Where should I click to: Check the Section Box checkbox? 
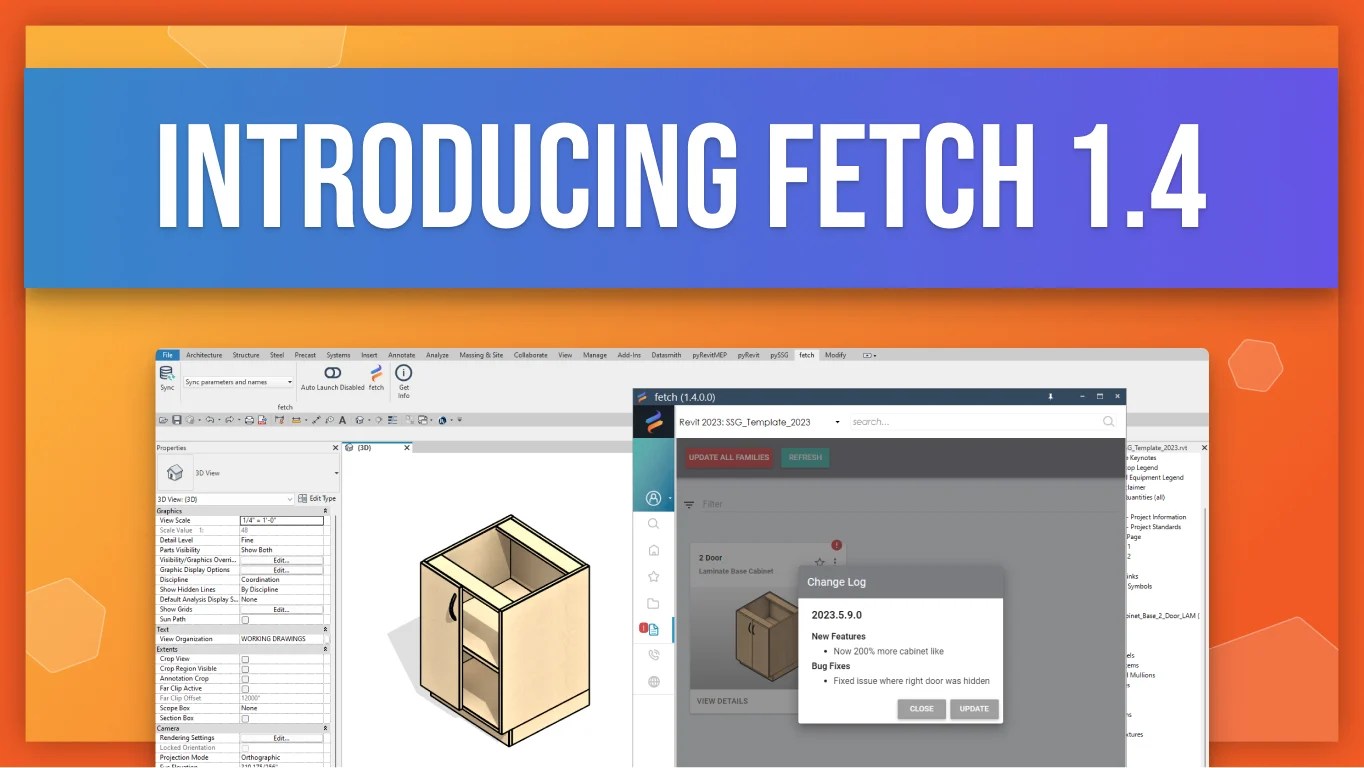tap(245, 718)
